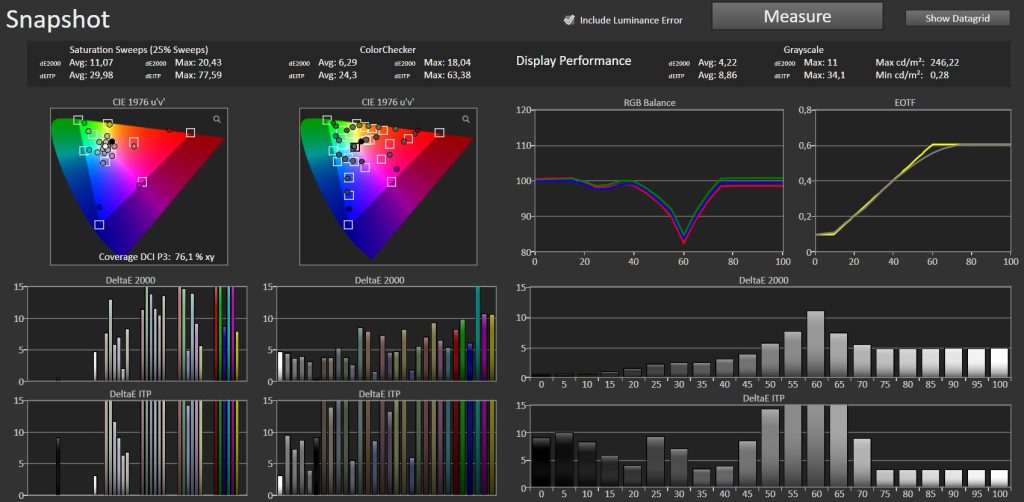
Task: Select the 100 bar in grayscale DeltaE 2000
Action: [x=998, y=361]
